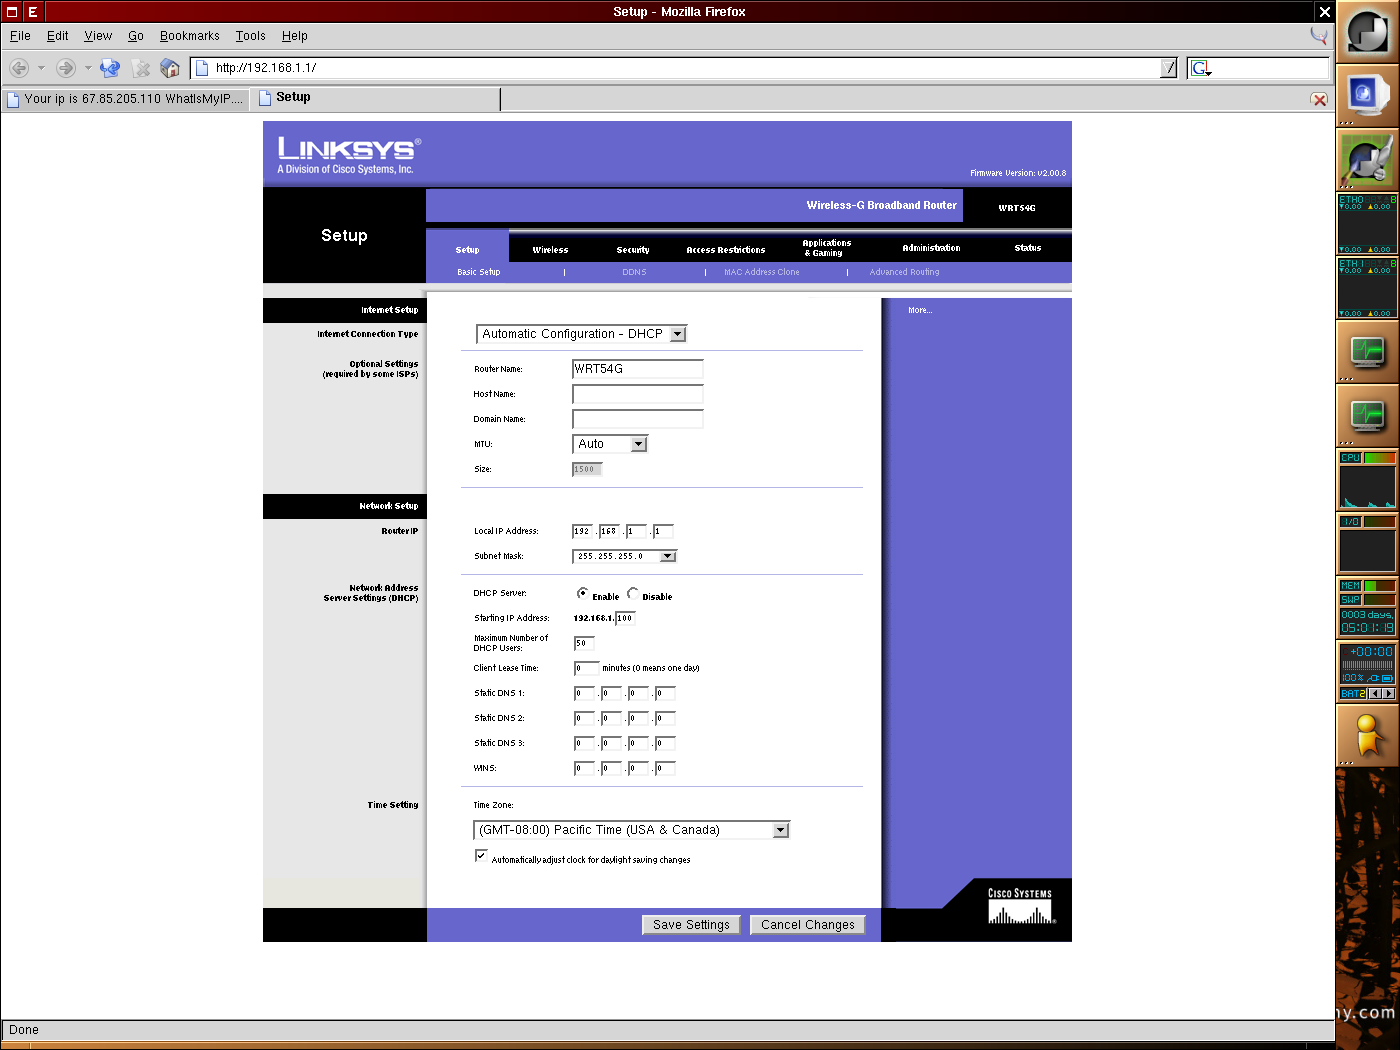1400x1050 pixels.
Task: Open the first system monitor dock icon
Action: coord(1367,352)
